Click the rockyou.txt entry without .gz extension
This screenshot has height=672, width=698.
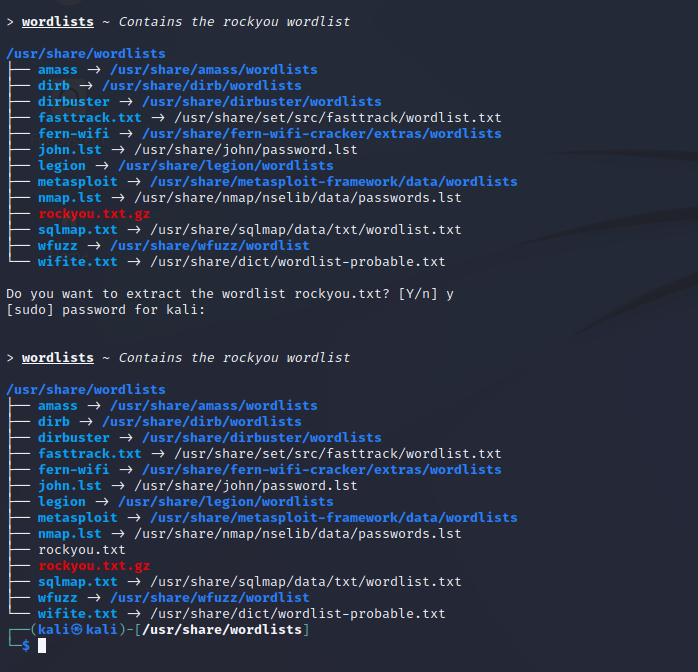pyautogui.click(x=81, y=550)
